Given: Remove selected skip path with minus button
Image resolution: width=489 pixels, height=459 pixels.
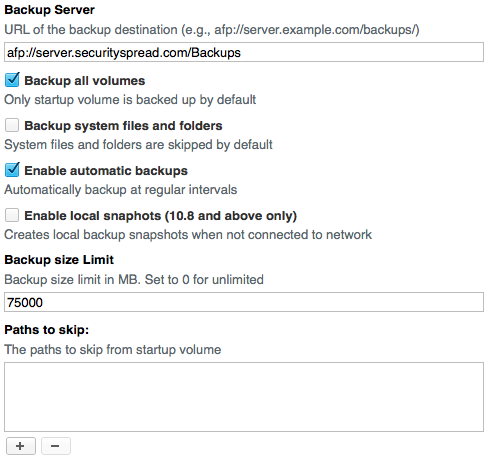Looking at the screenshot, I should pyautogui.click(x=56, y=446).
